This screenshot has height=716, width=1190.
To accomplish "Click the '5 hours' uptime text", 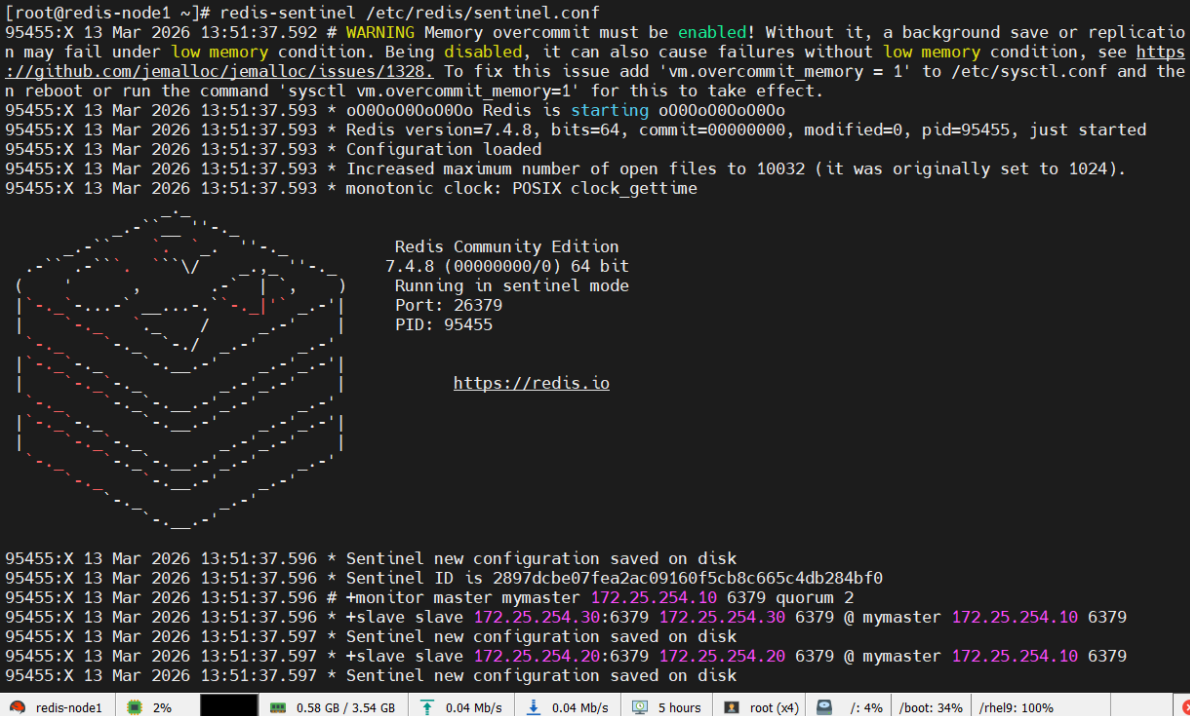I will coord(679,708).
